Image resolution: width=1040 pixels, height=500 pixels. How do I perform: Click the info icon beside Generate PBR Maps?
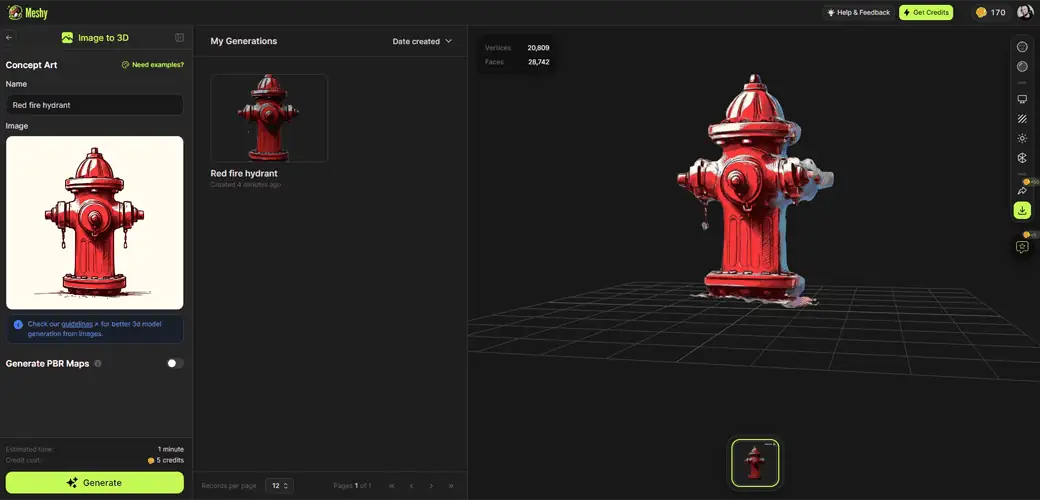click(x=98, y=364)
